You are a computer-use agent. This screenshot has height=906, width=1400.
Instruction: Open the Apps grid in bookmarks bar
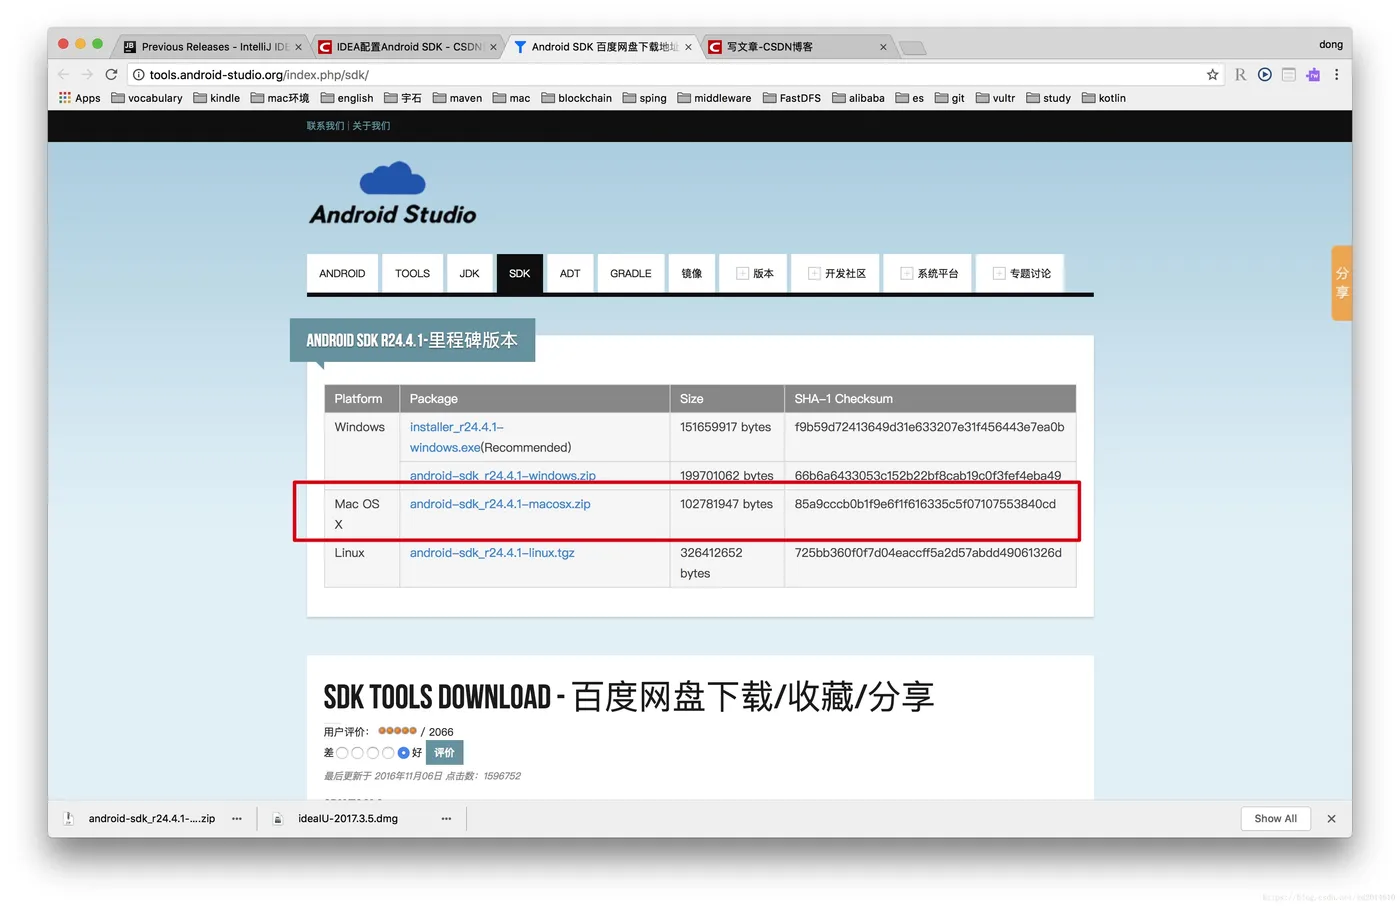[x=80, y=98]
